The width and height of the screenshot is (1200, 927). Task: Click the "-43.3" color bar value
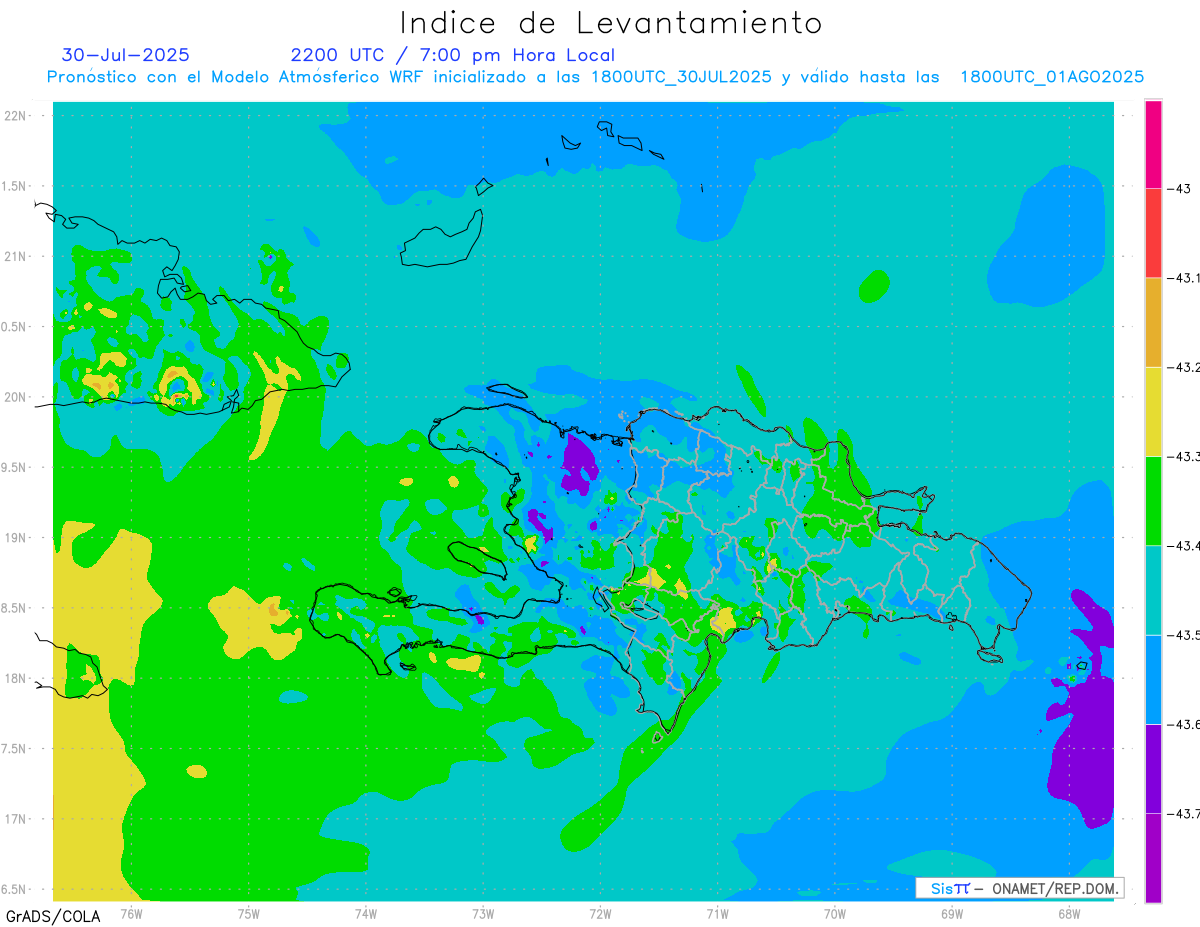point(1184,456)
